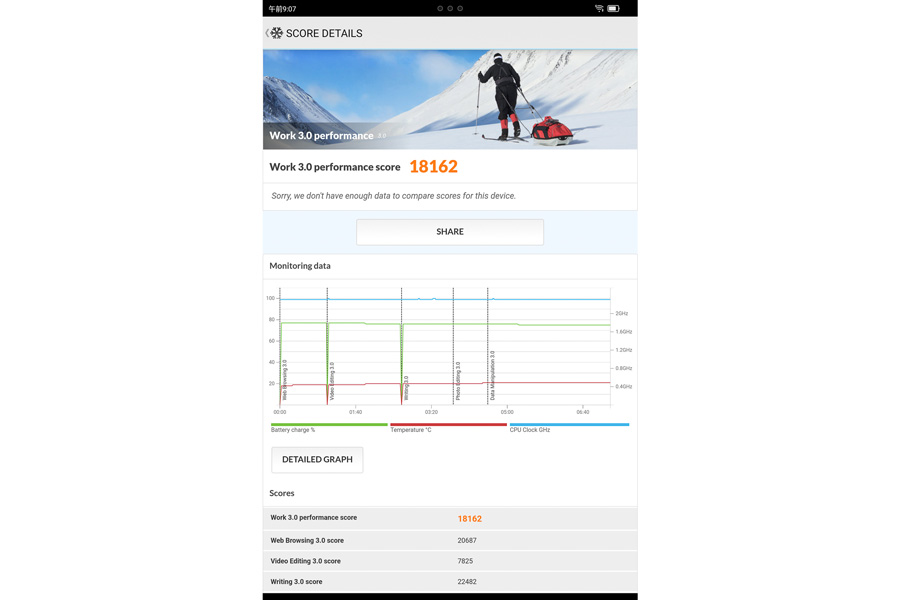This screenshot has height=600, width=900.
Task: Click the Work 3.0 performance banner image
Action: point(450,99)
